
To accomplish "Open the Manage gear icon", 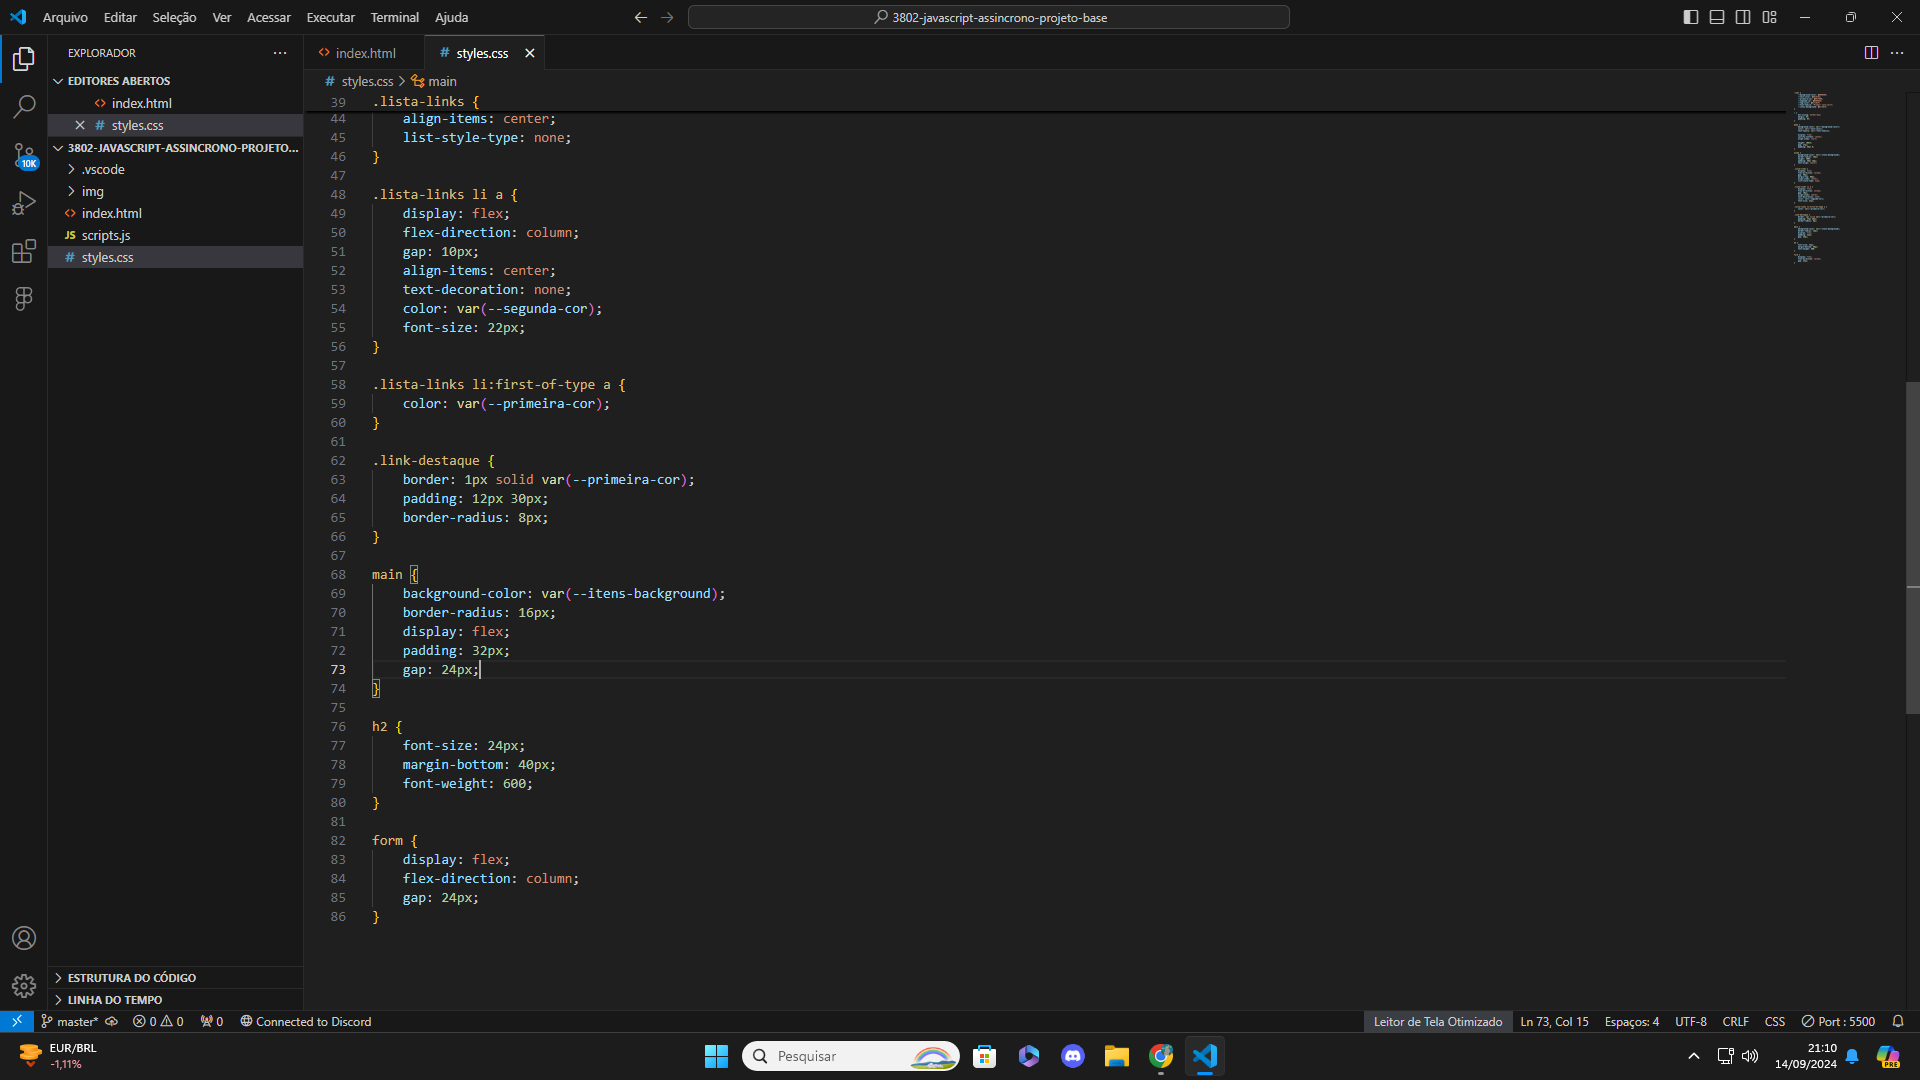I will pos(24,986).
